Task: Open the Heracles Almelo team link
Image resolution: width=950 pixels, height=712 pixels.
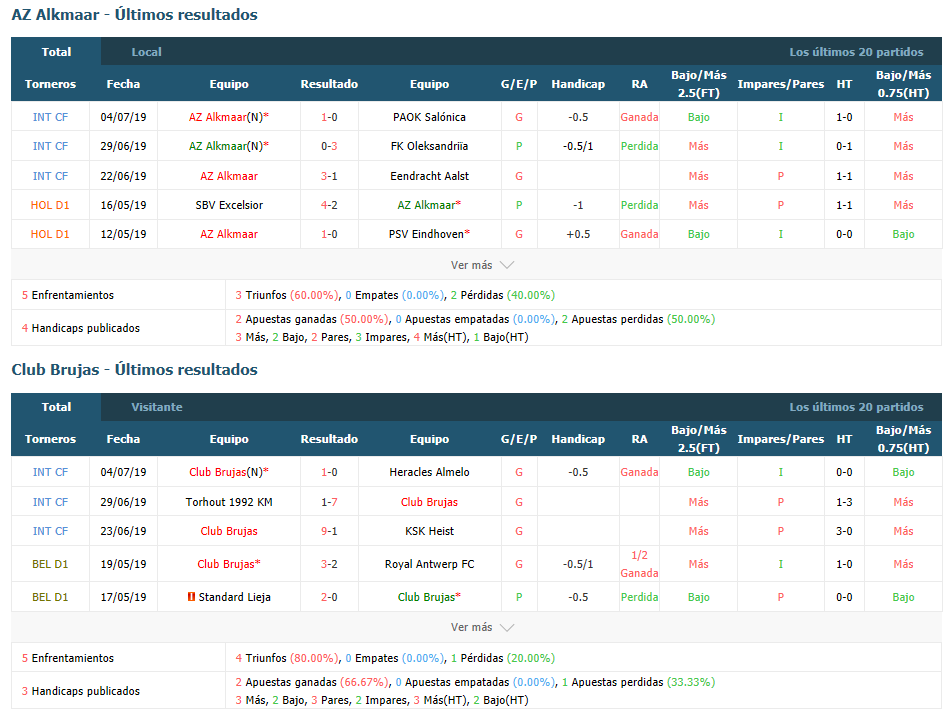Action: 430,472
